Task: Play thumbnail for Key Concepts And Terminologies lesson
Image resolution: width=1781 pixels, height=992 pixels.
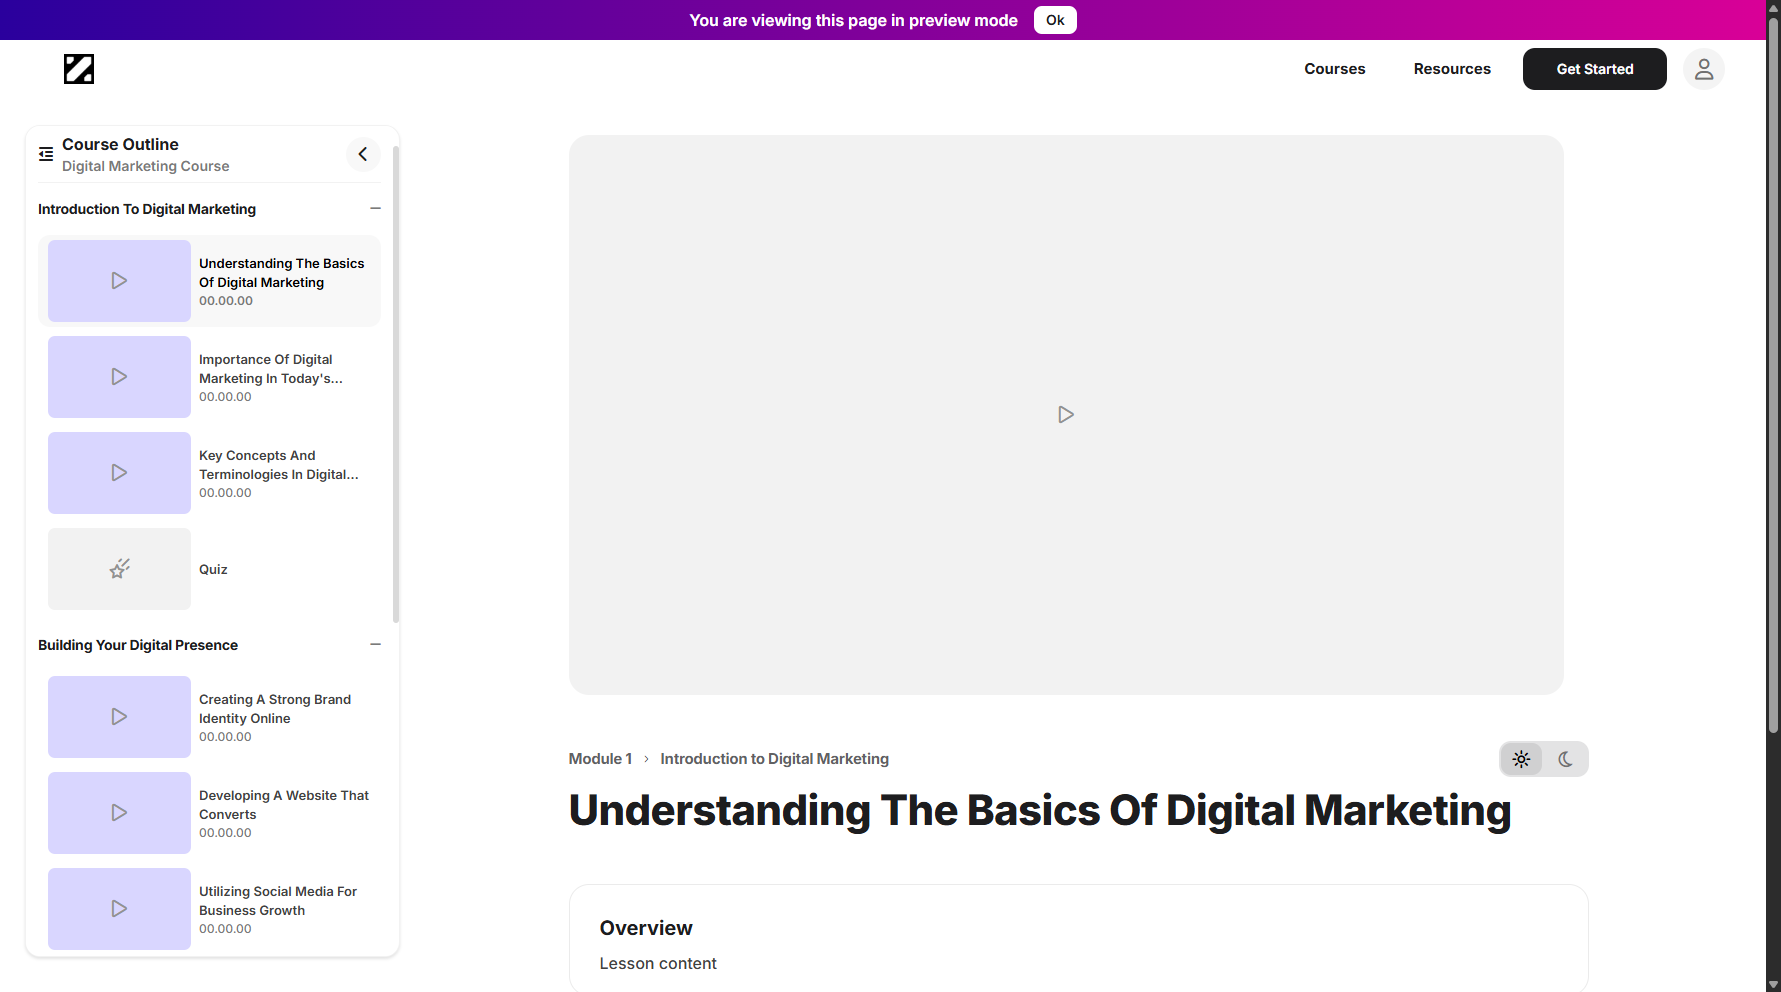Action: tap(119, 473)
